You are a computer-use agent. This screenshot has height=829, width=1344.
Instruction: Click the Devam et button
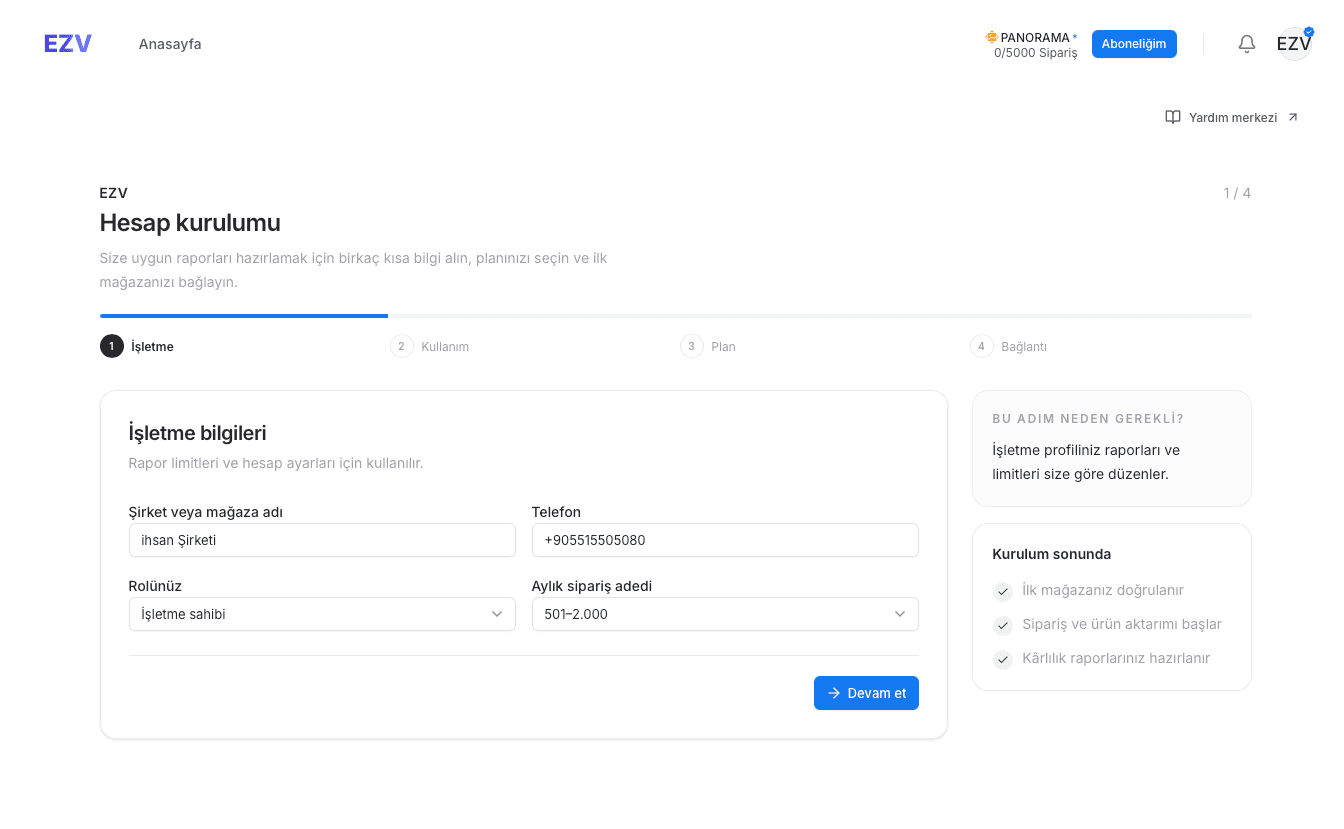(x=866, y=693)
